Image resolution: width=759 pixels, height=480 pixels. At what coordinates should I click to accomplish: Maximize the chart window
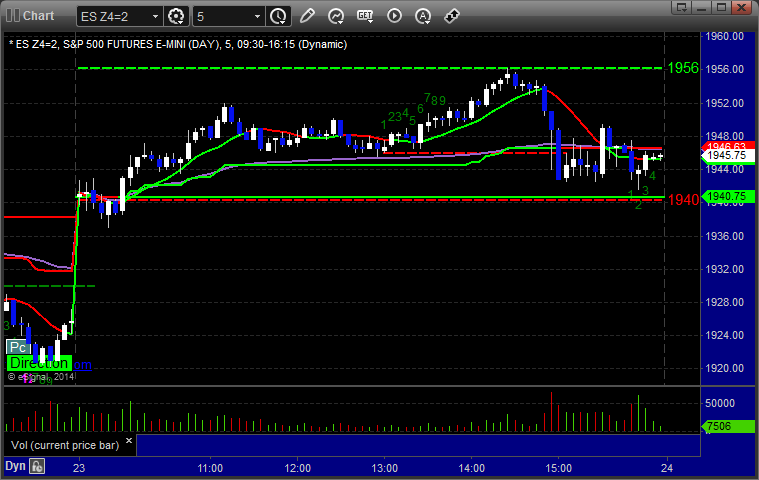pos(721,7)
